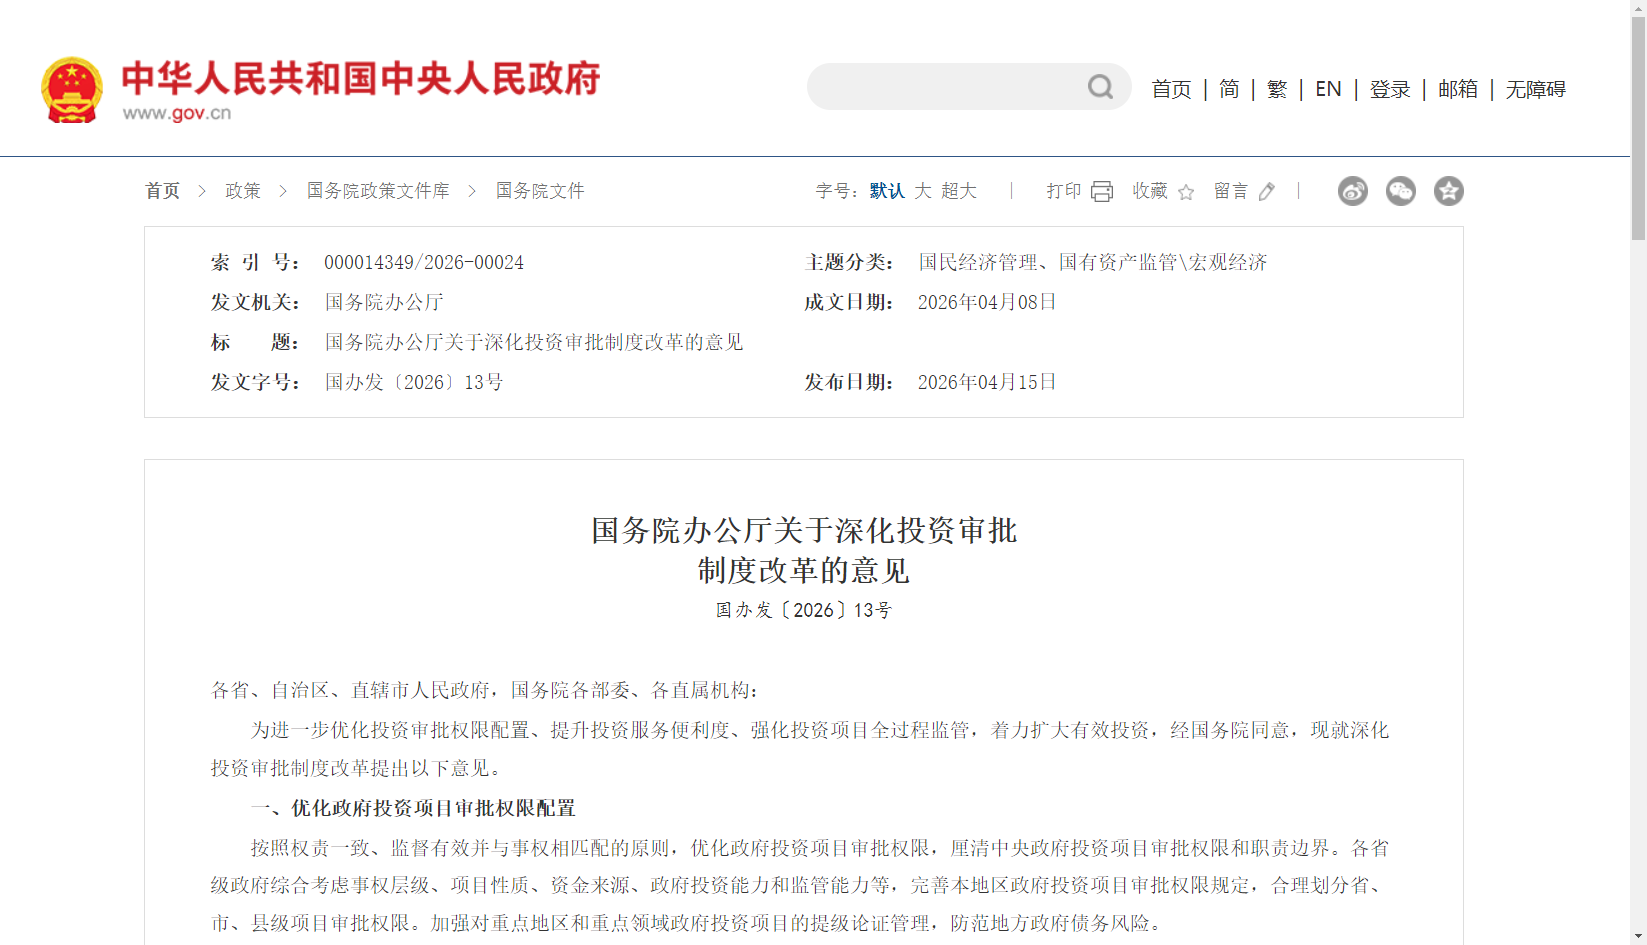
Task: Click the print icon next to 打印
Action: click(1103, 190)
